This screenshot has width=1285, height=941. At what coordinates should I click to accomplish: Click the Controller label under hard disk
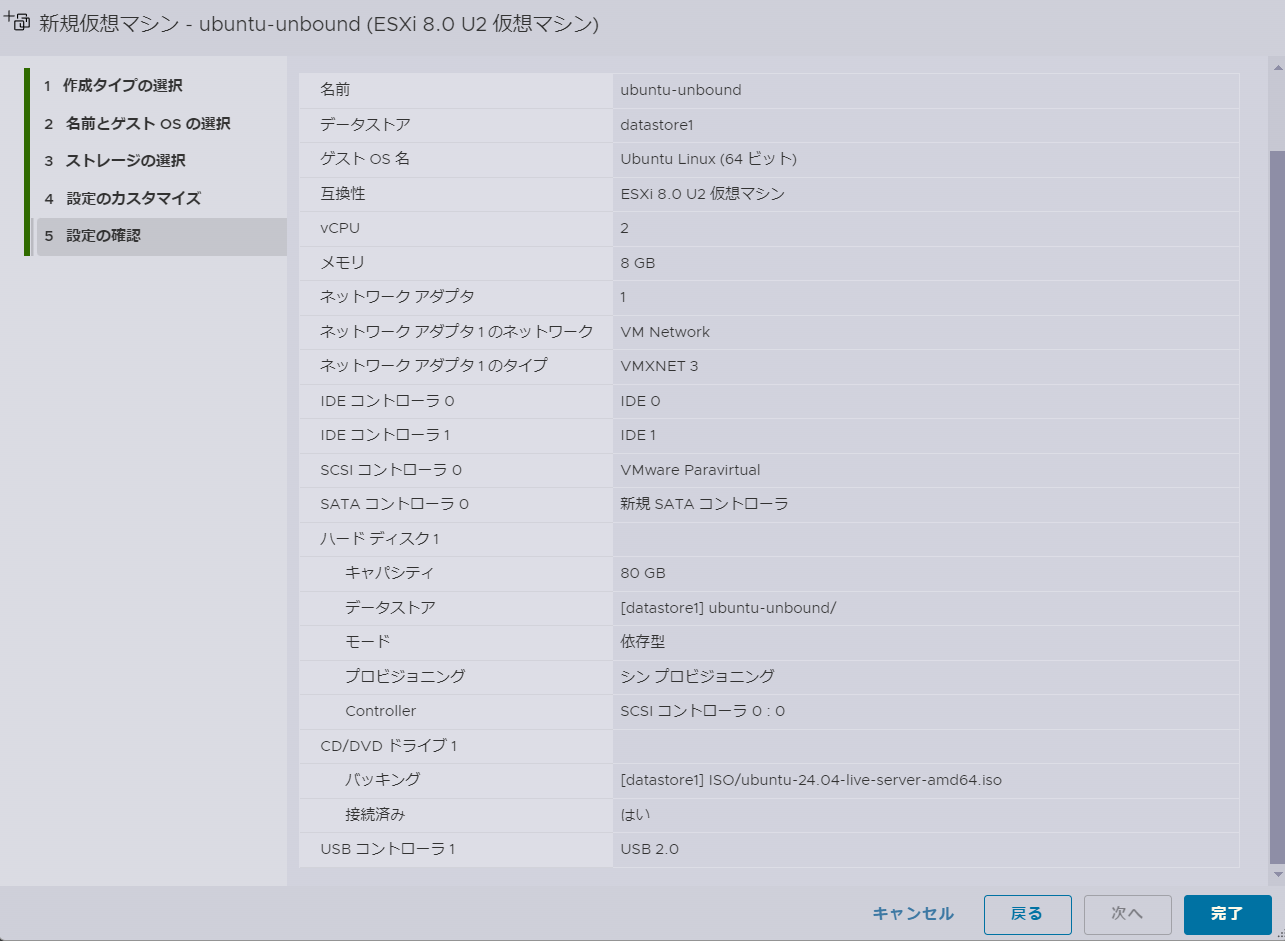(x=380, y=711)
